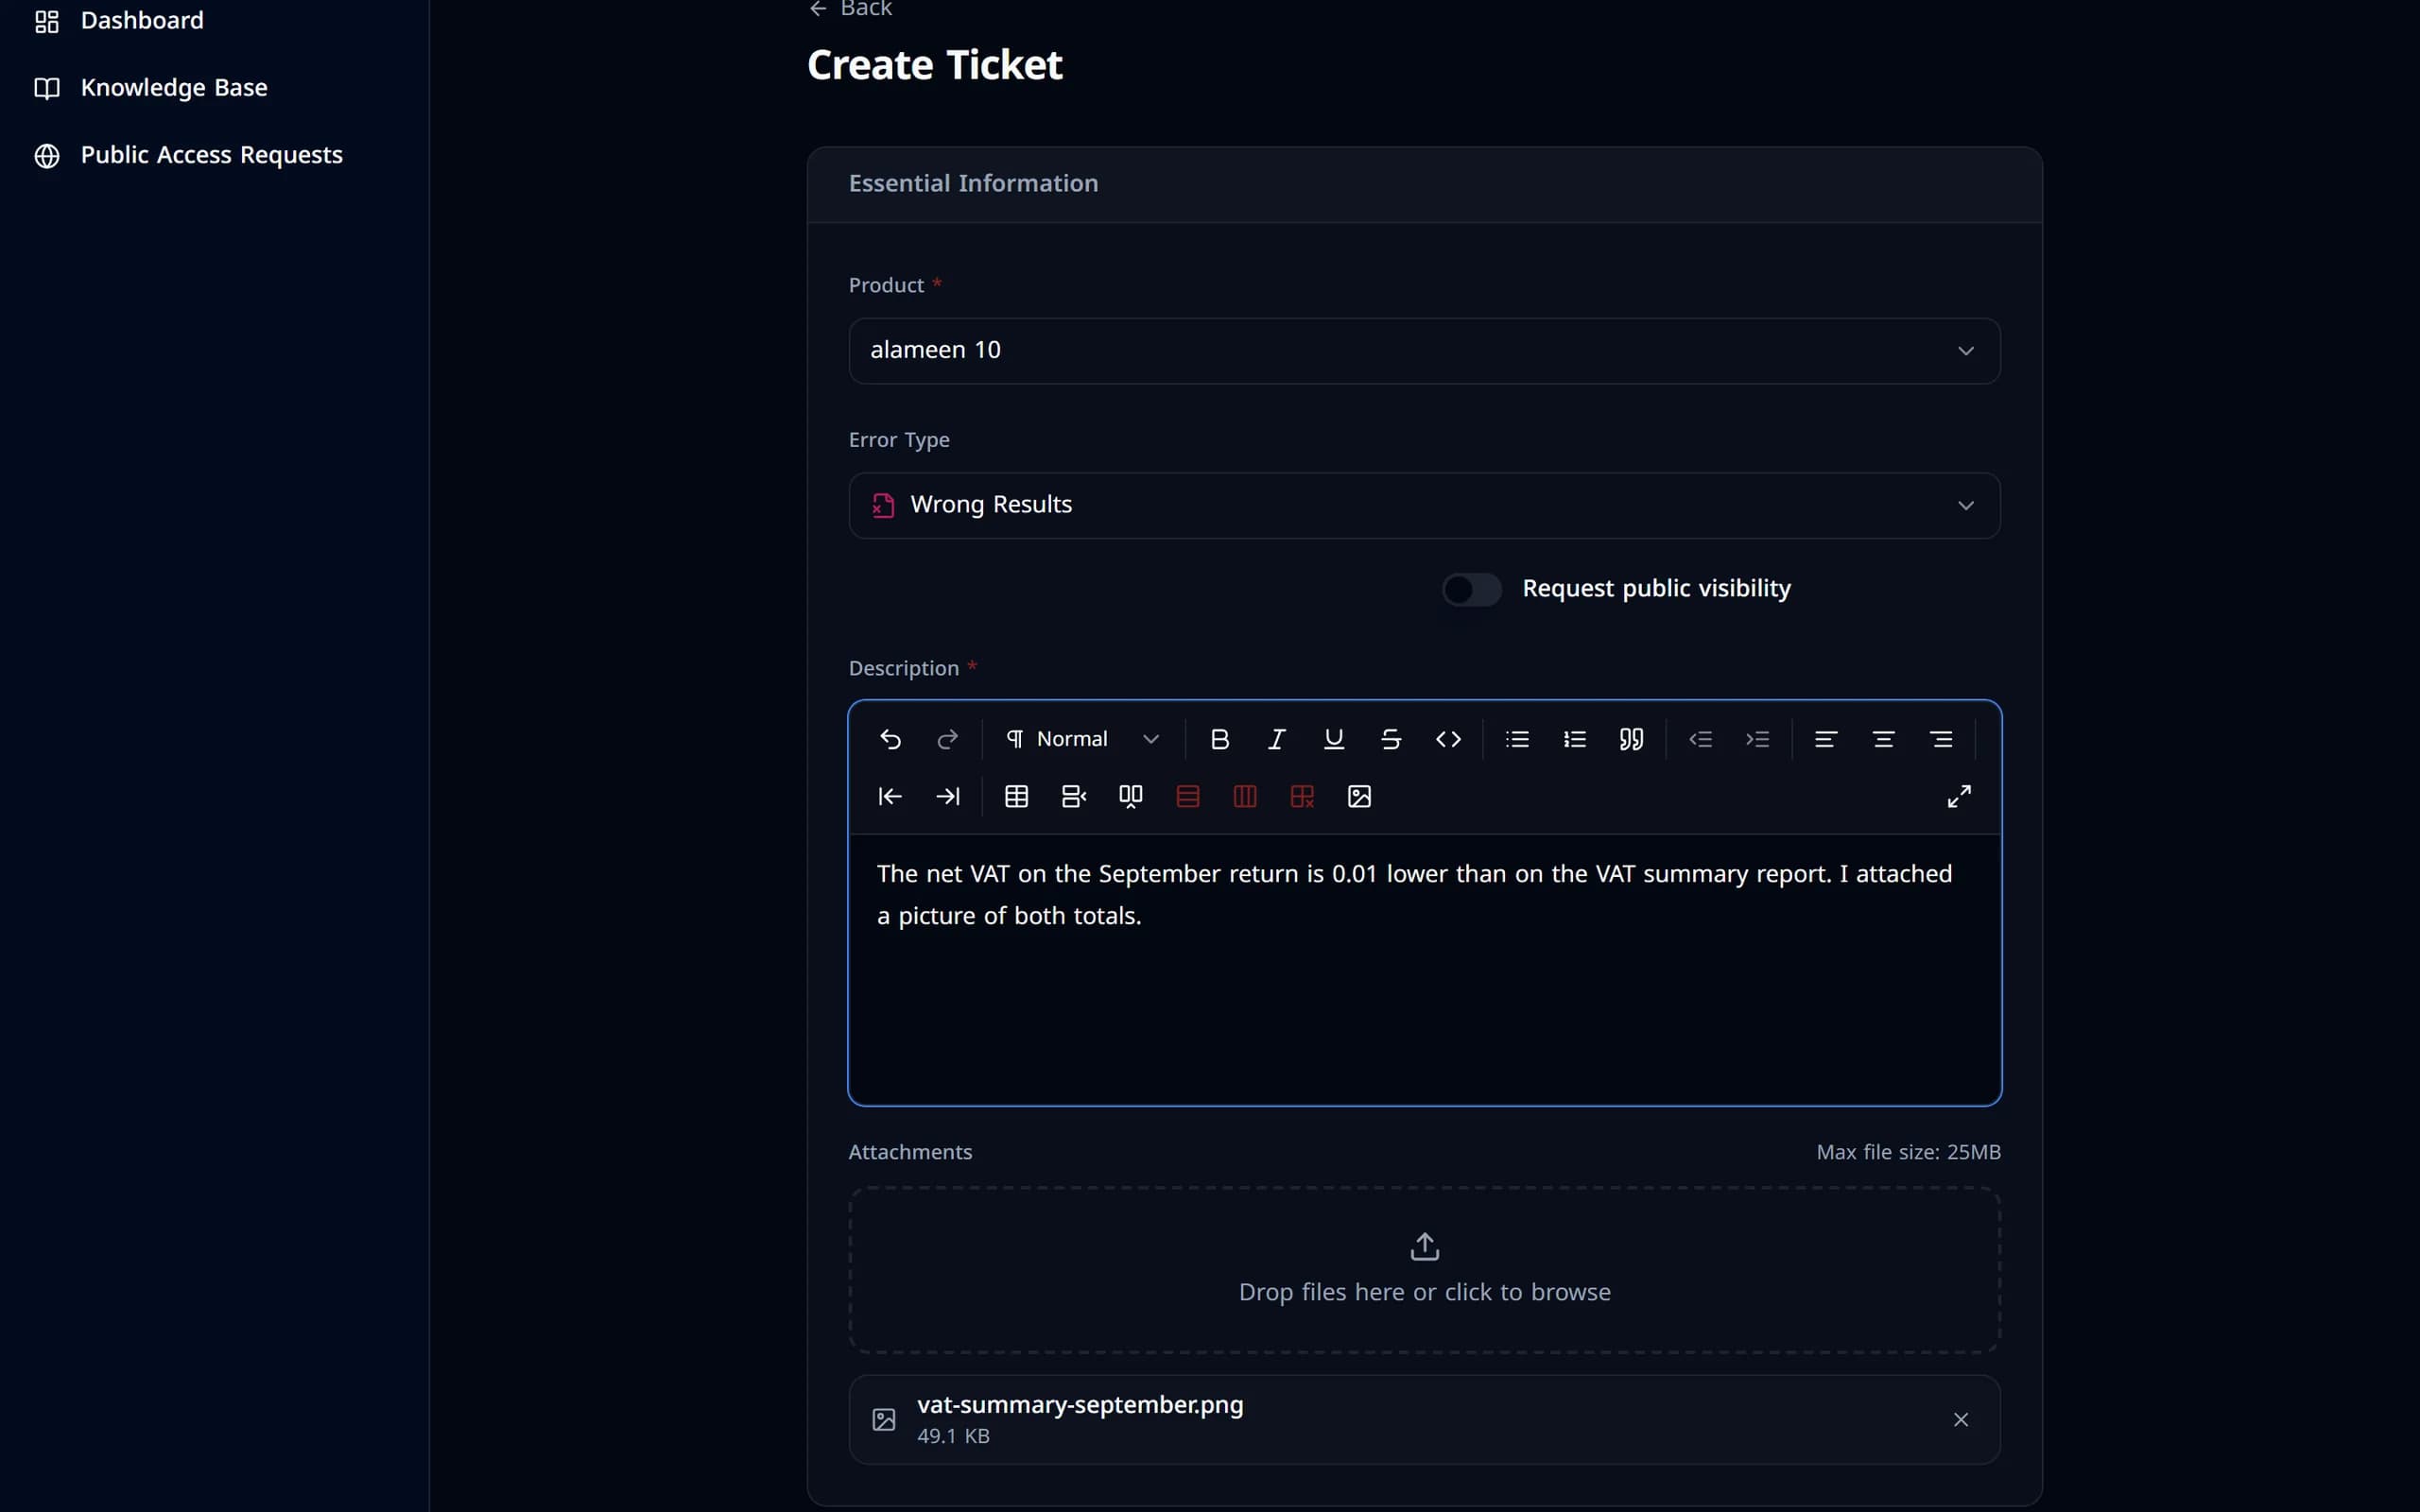Click the Request public visibility label
Screen dimensions: 2420x1512
(1656, 588)
